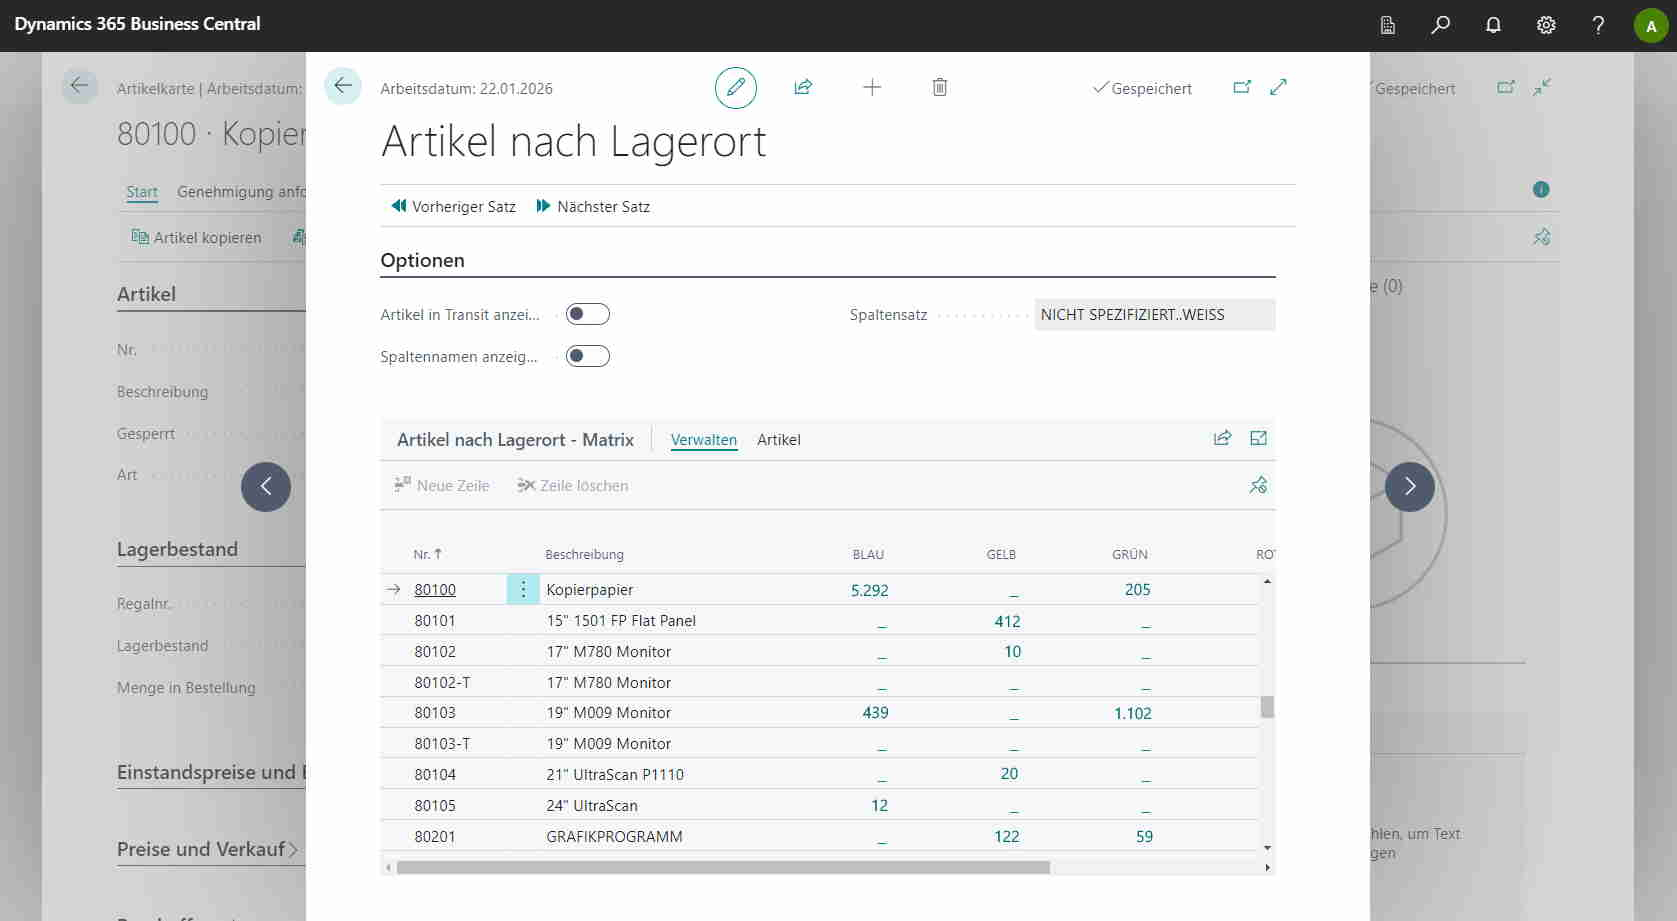Click GRÜN value 59 for GRAFIKPROGRAMM

[x=1144, y=837]
